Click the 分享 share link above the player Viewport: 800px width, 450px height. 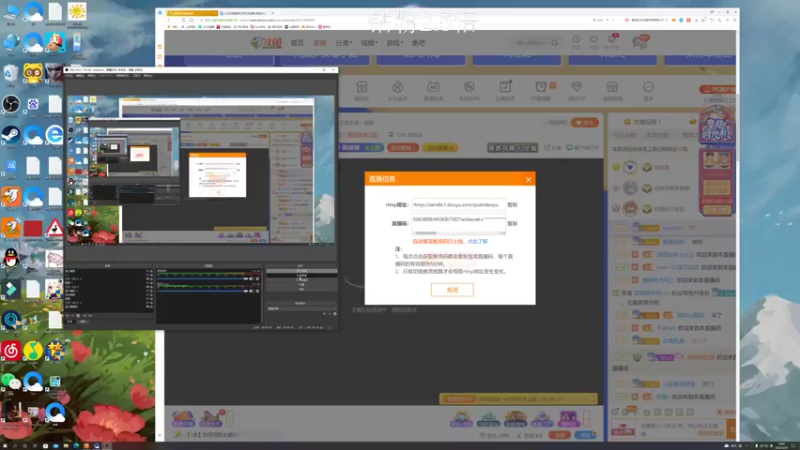(x=554, y=147)
